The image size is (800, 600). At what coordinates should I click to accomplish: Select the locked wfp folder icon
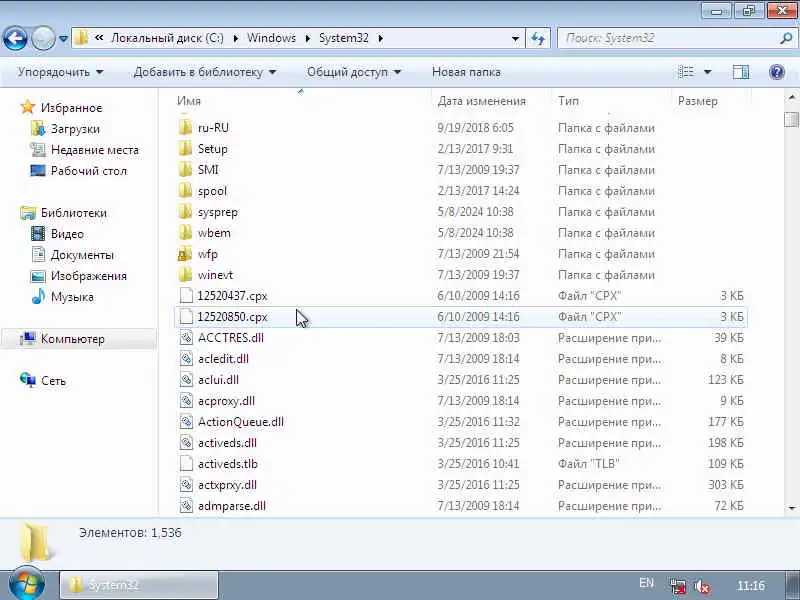coord(185,254)
